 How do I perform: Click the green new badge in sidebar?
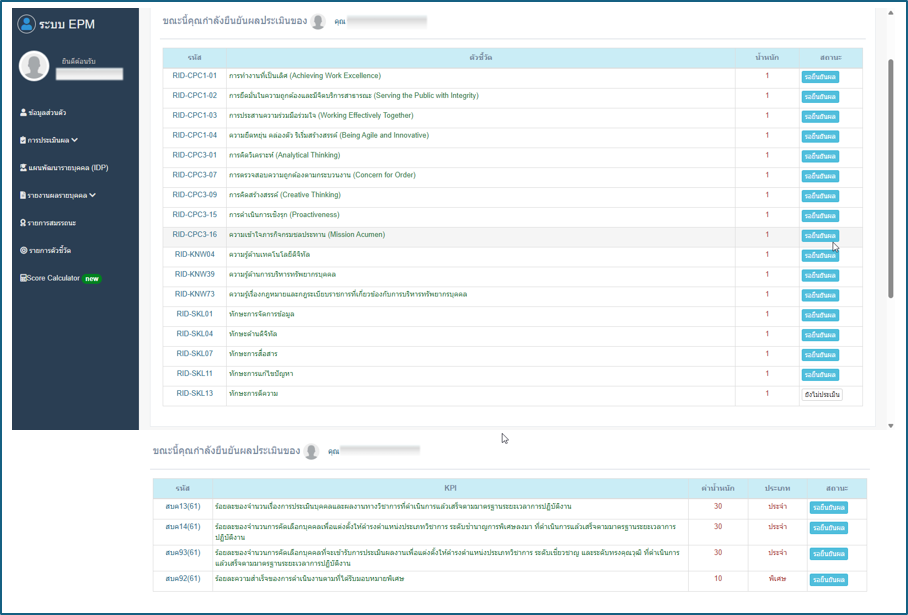click(92, 279)
